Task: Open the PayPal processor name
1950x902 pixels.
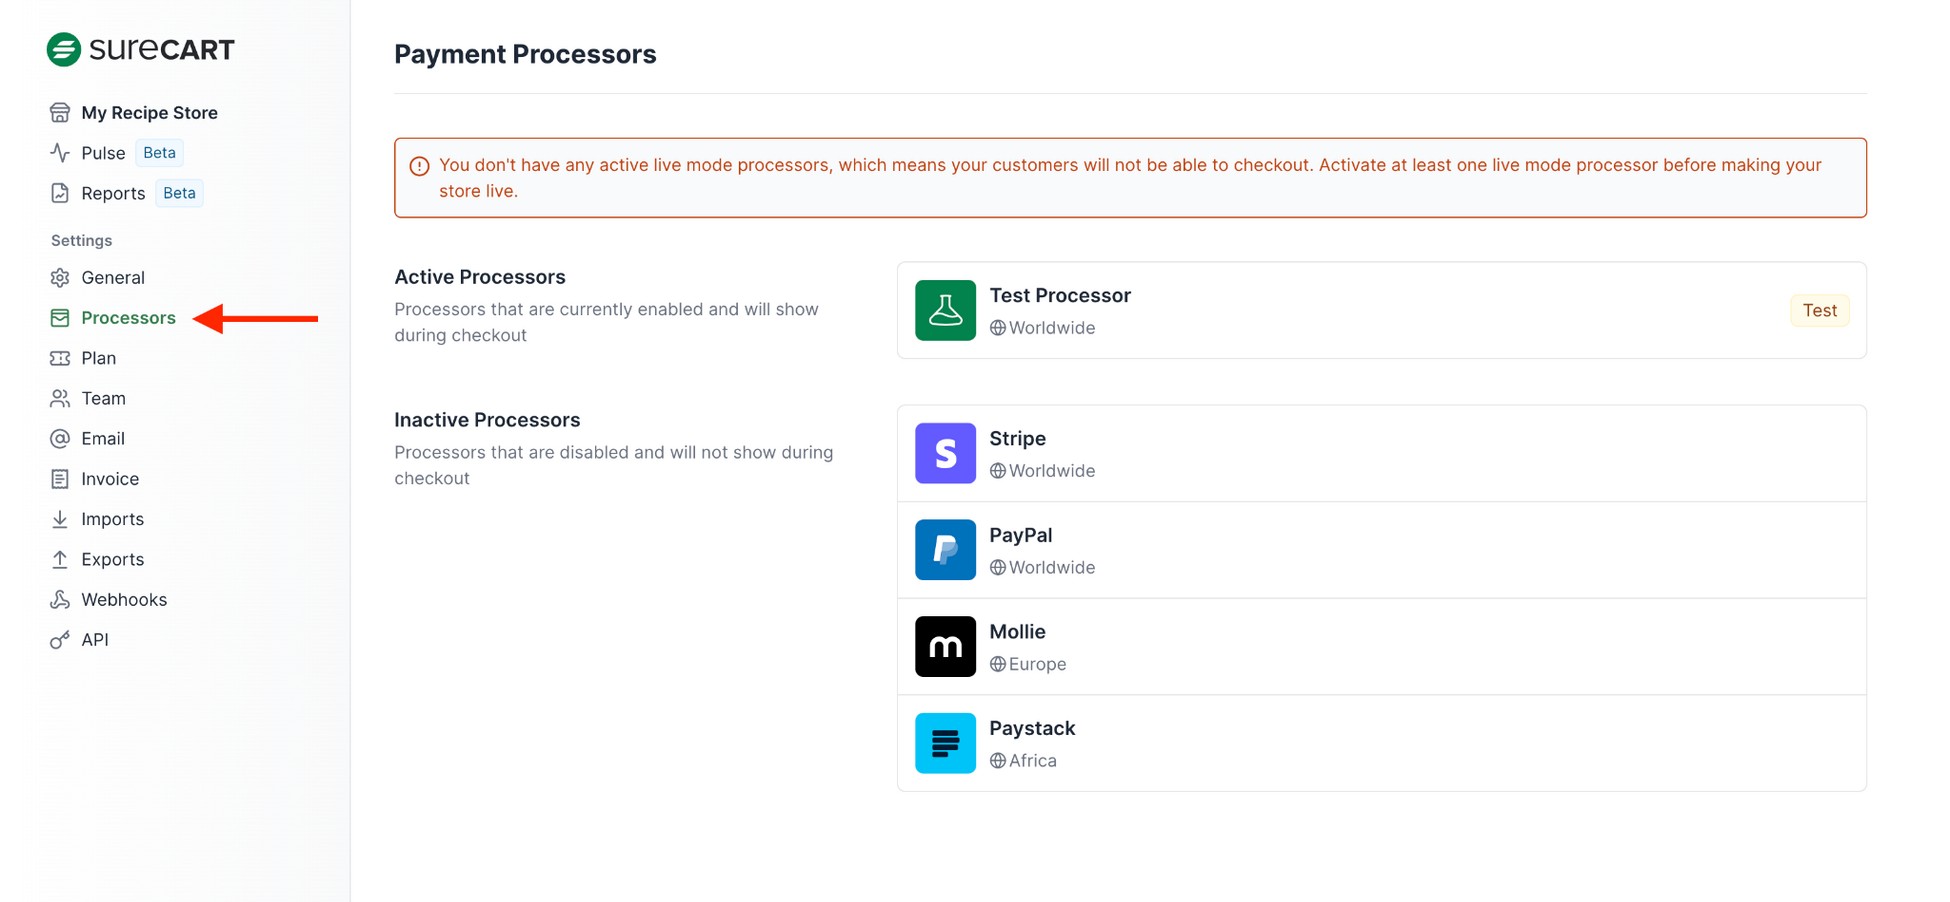Action: 1020,535
